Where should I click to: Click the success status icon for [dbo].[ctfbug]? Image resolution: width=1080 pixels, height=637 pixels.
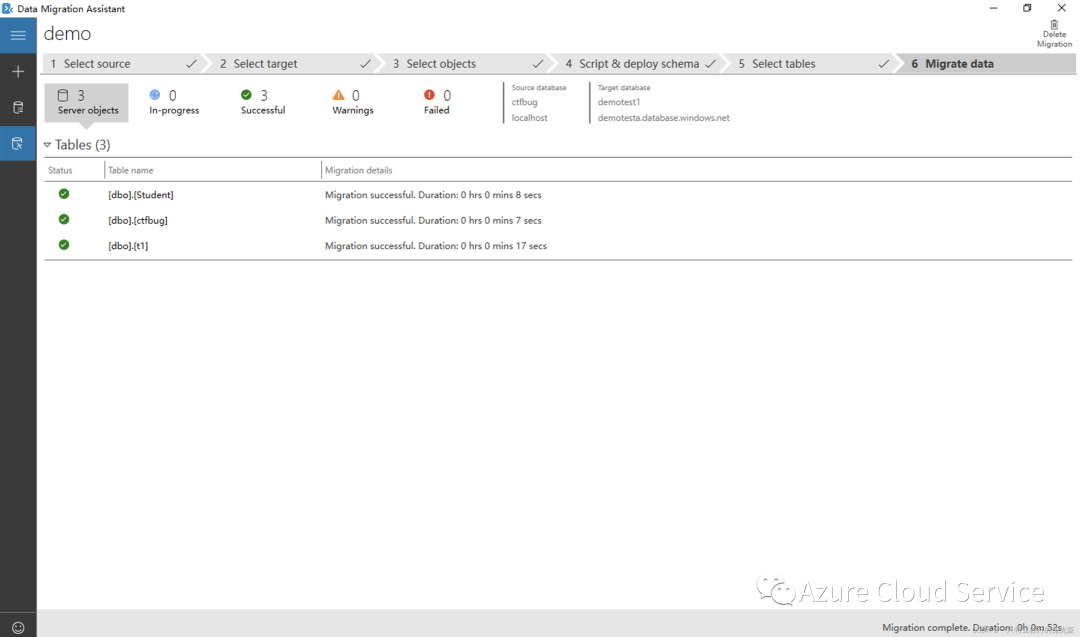tap(64, 220)
